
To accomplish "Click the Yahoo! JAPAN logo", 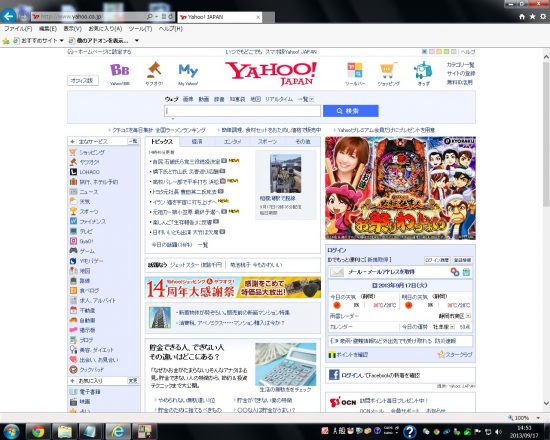I will tap(271, 73).
